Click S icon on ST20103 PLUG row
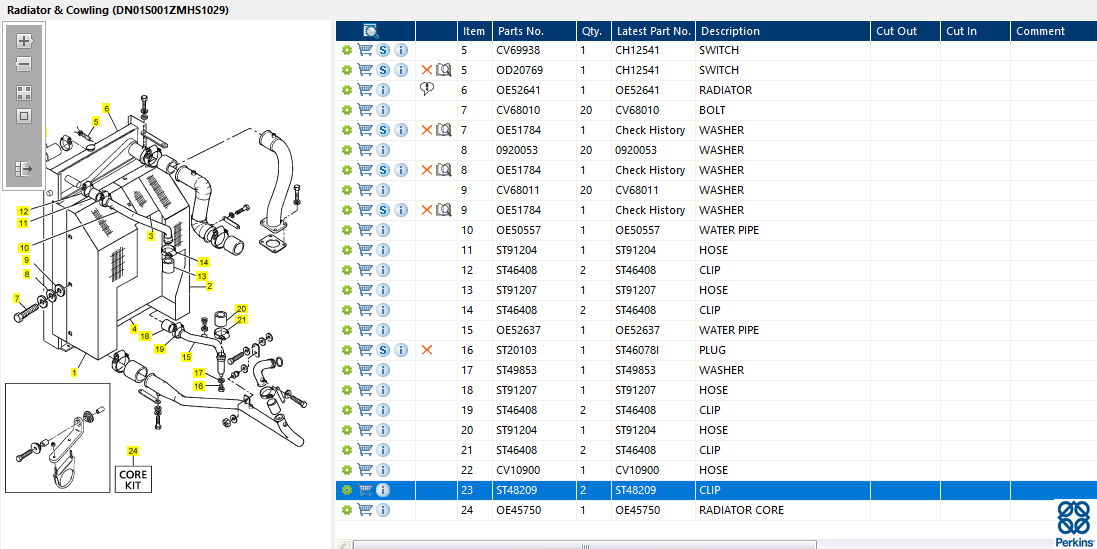 point(383,350)
